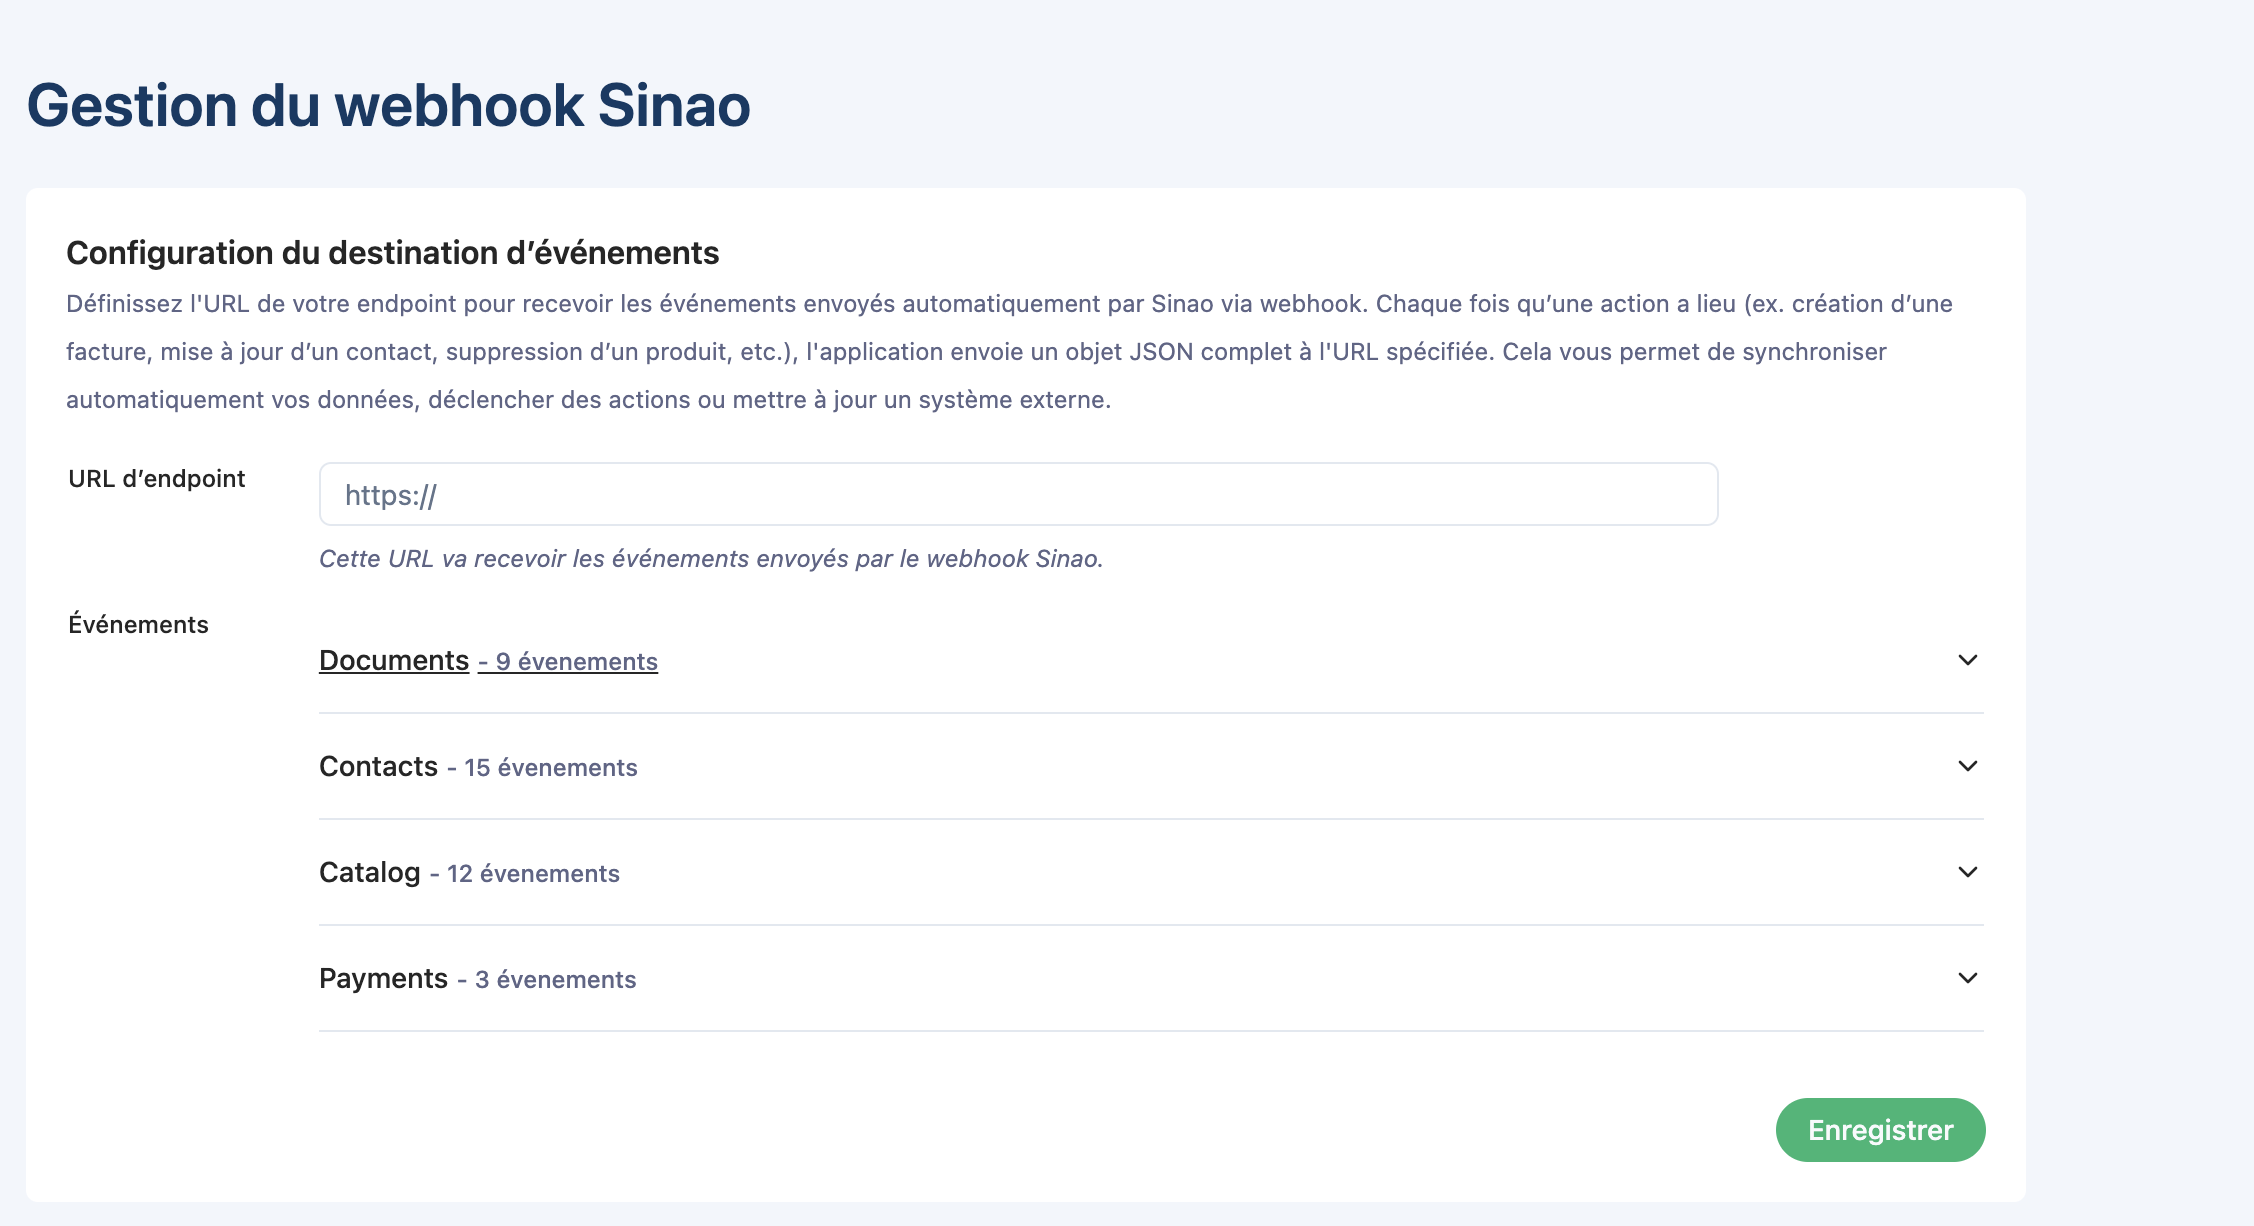Image resolution: width=2254 pixels, height=1226 pixels.
Task: Click the italic helper text under URL field
Action: (710, 559)
